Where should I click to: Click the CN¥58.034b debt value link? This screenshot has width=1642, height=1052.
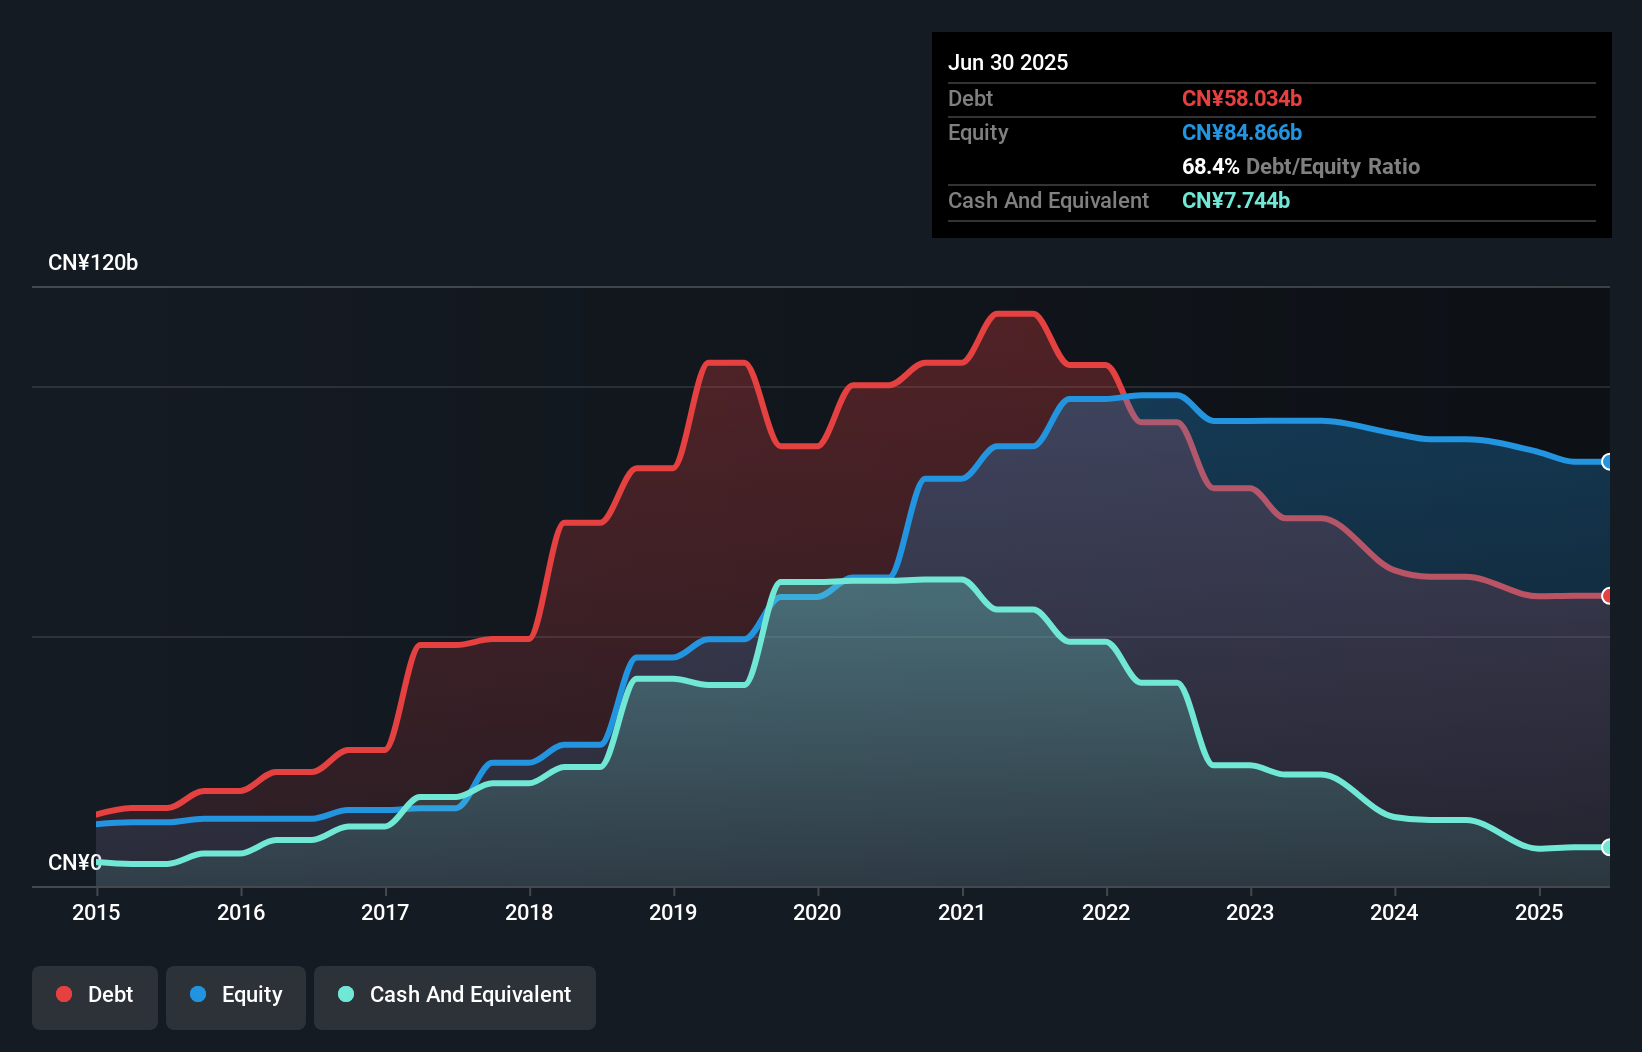click(x=1242, y=99)
